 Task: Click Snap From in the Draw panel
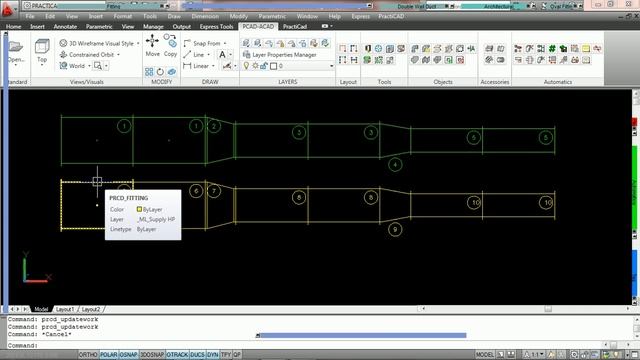pyautogui.click(x=202, y=43)
